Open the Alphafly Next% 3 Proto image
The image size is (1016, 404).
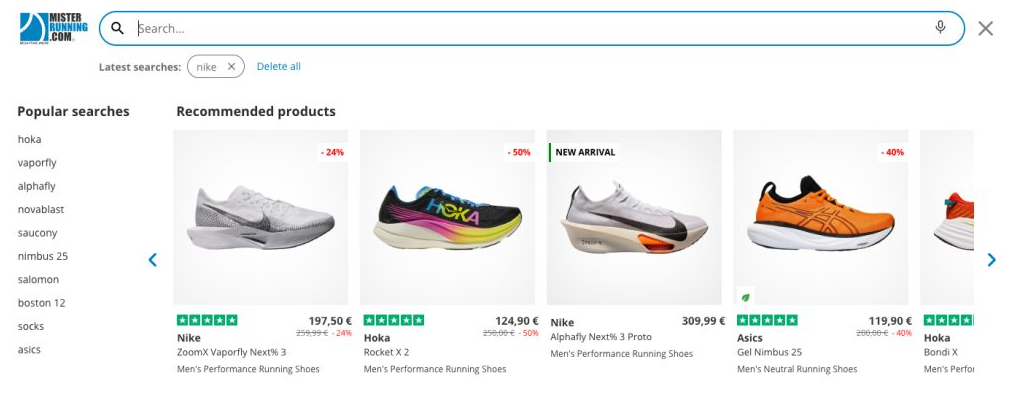click(x=634, y=217)
